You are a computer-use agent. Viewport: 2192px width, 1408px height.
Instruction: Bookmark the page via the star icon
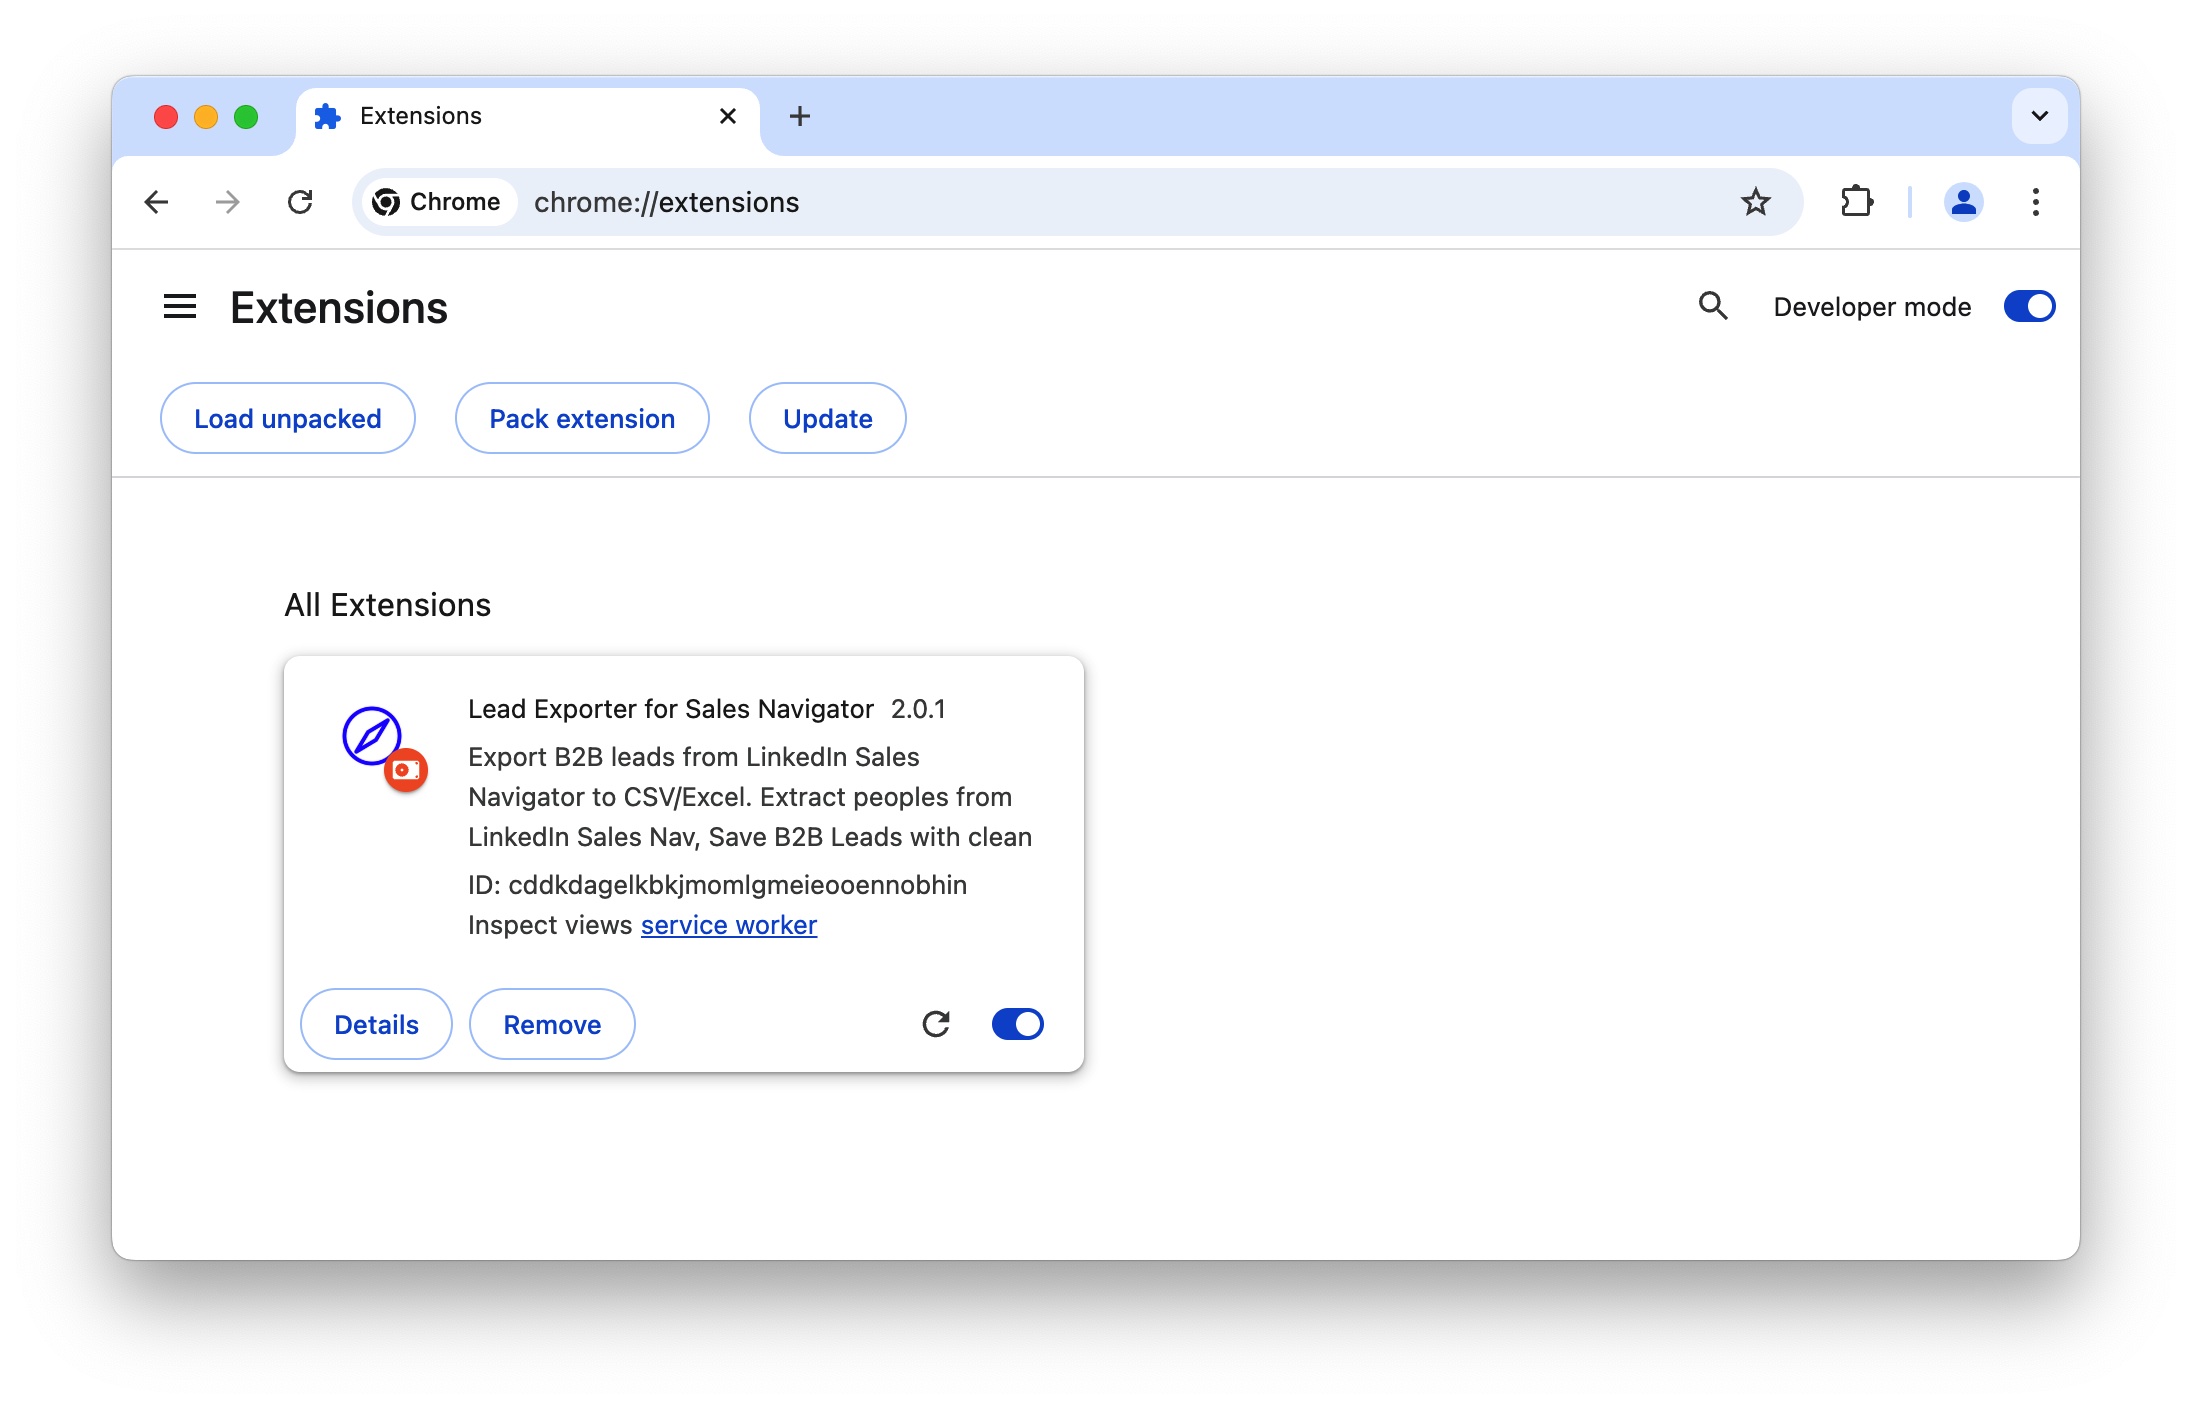click(1756, 202)
